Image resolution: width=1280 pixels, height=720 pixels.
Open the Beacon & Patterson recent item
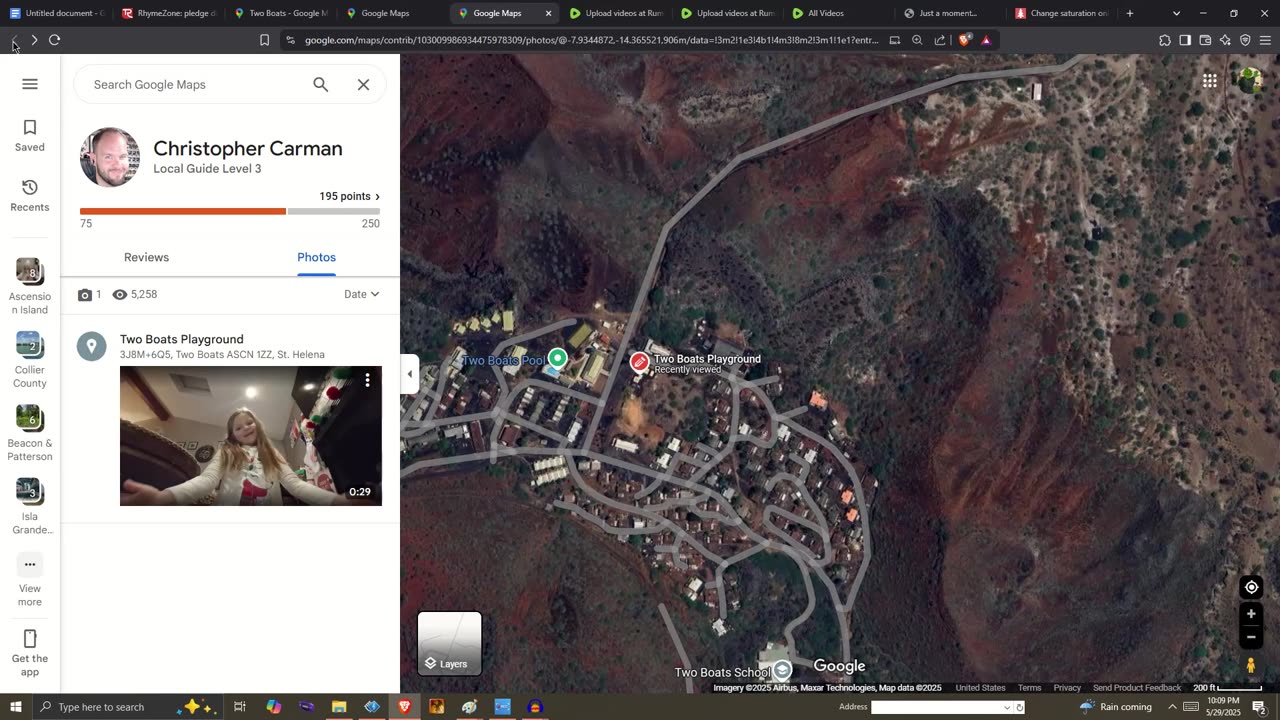click(x=30, y=433)
